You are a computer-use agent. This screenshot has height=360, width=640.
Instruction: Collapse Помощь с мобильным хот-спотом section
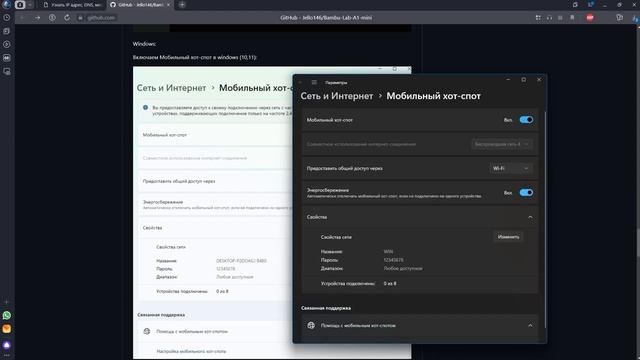(x=530, y=325)
